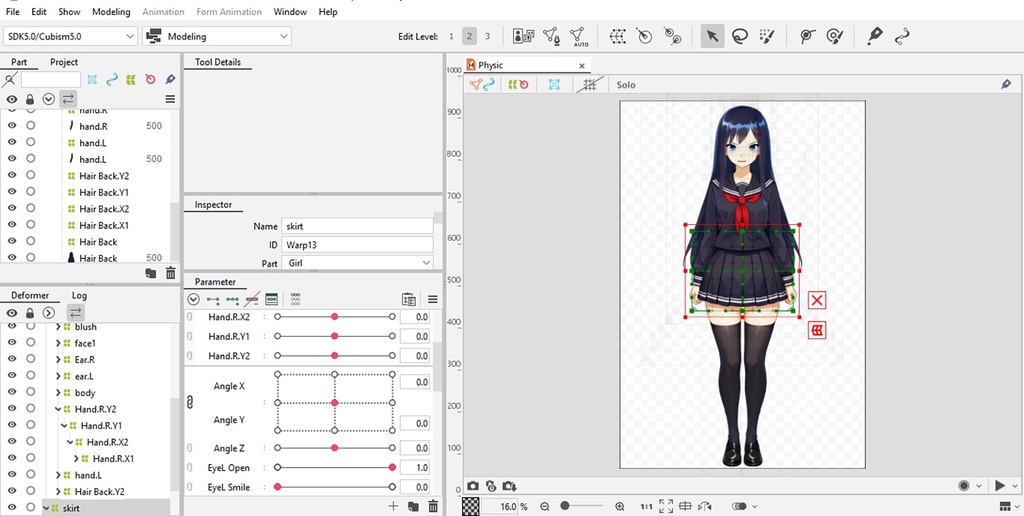This screenshot has width=1024, height=516.
Task: Click the EyeL Open slider handle
Action: [x=392, y=468]
